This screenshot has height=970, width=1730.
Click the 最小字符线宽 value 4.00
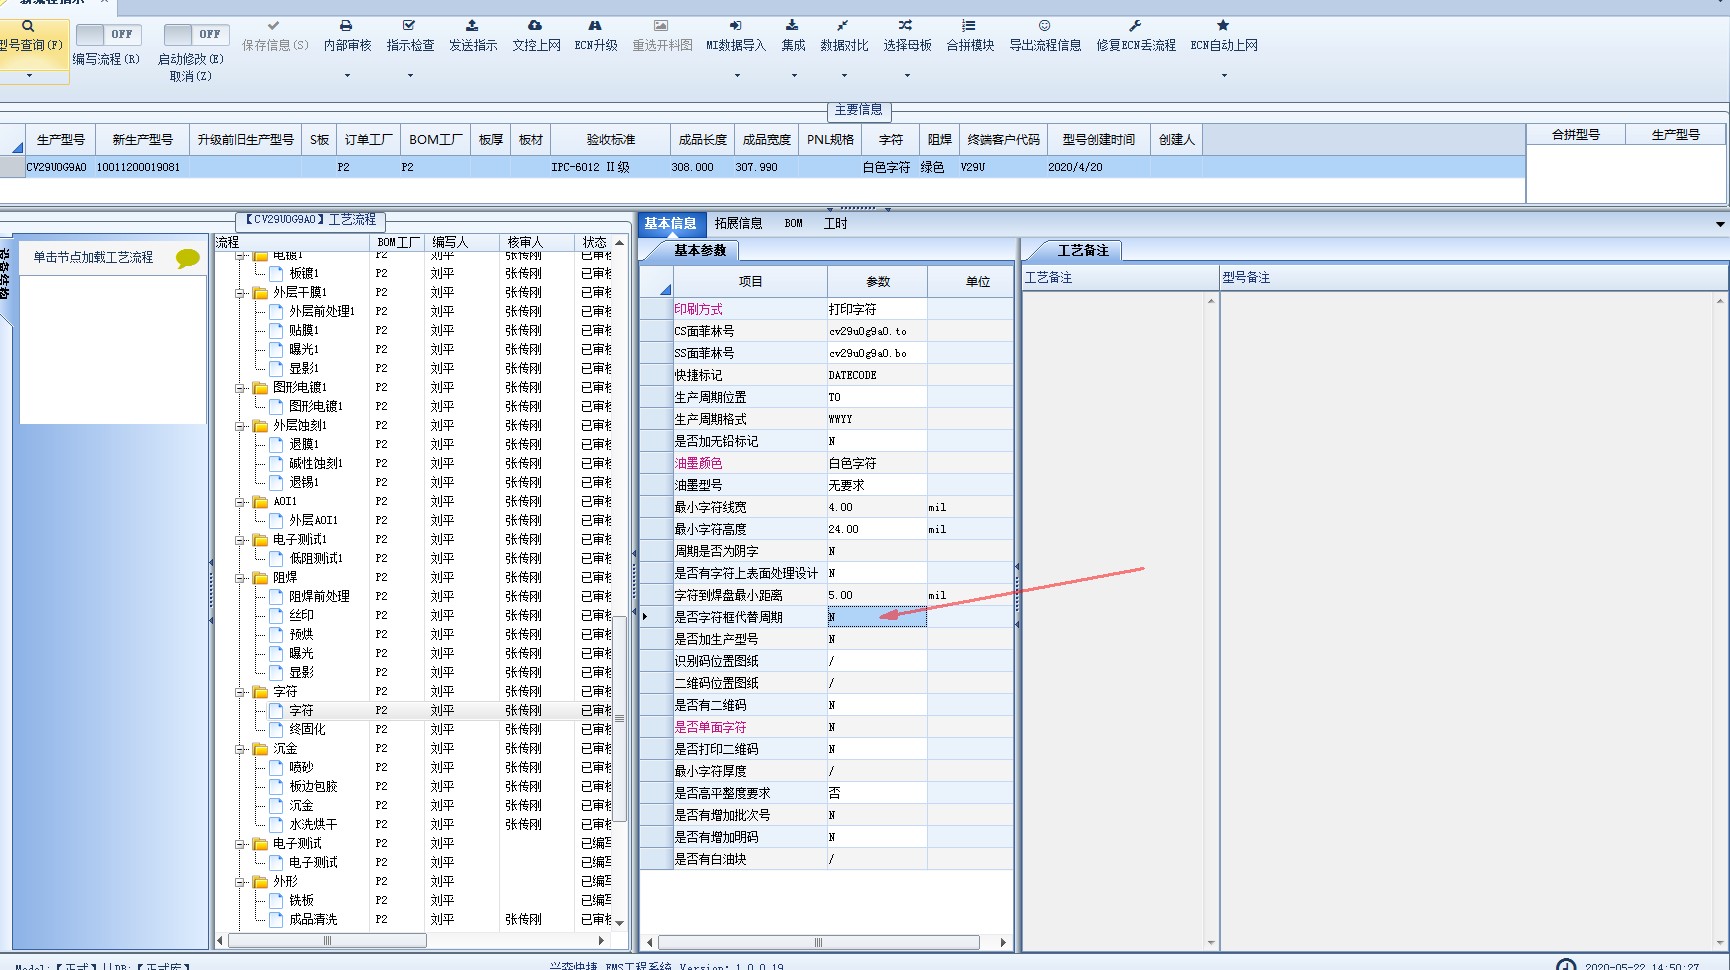[877, 508]
